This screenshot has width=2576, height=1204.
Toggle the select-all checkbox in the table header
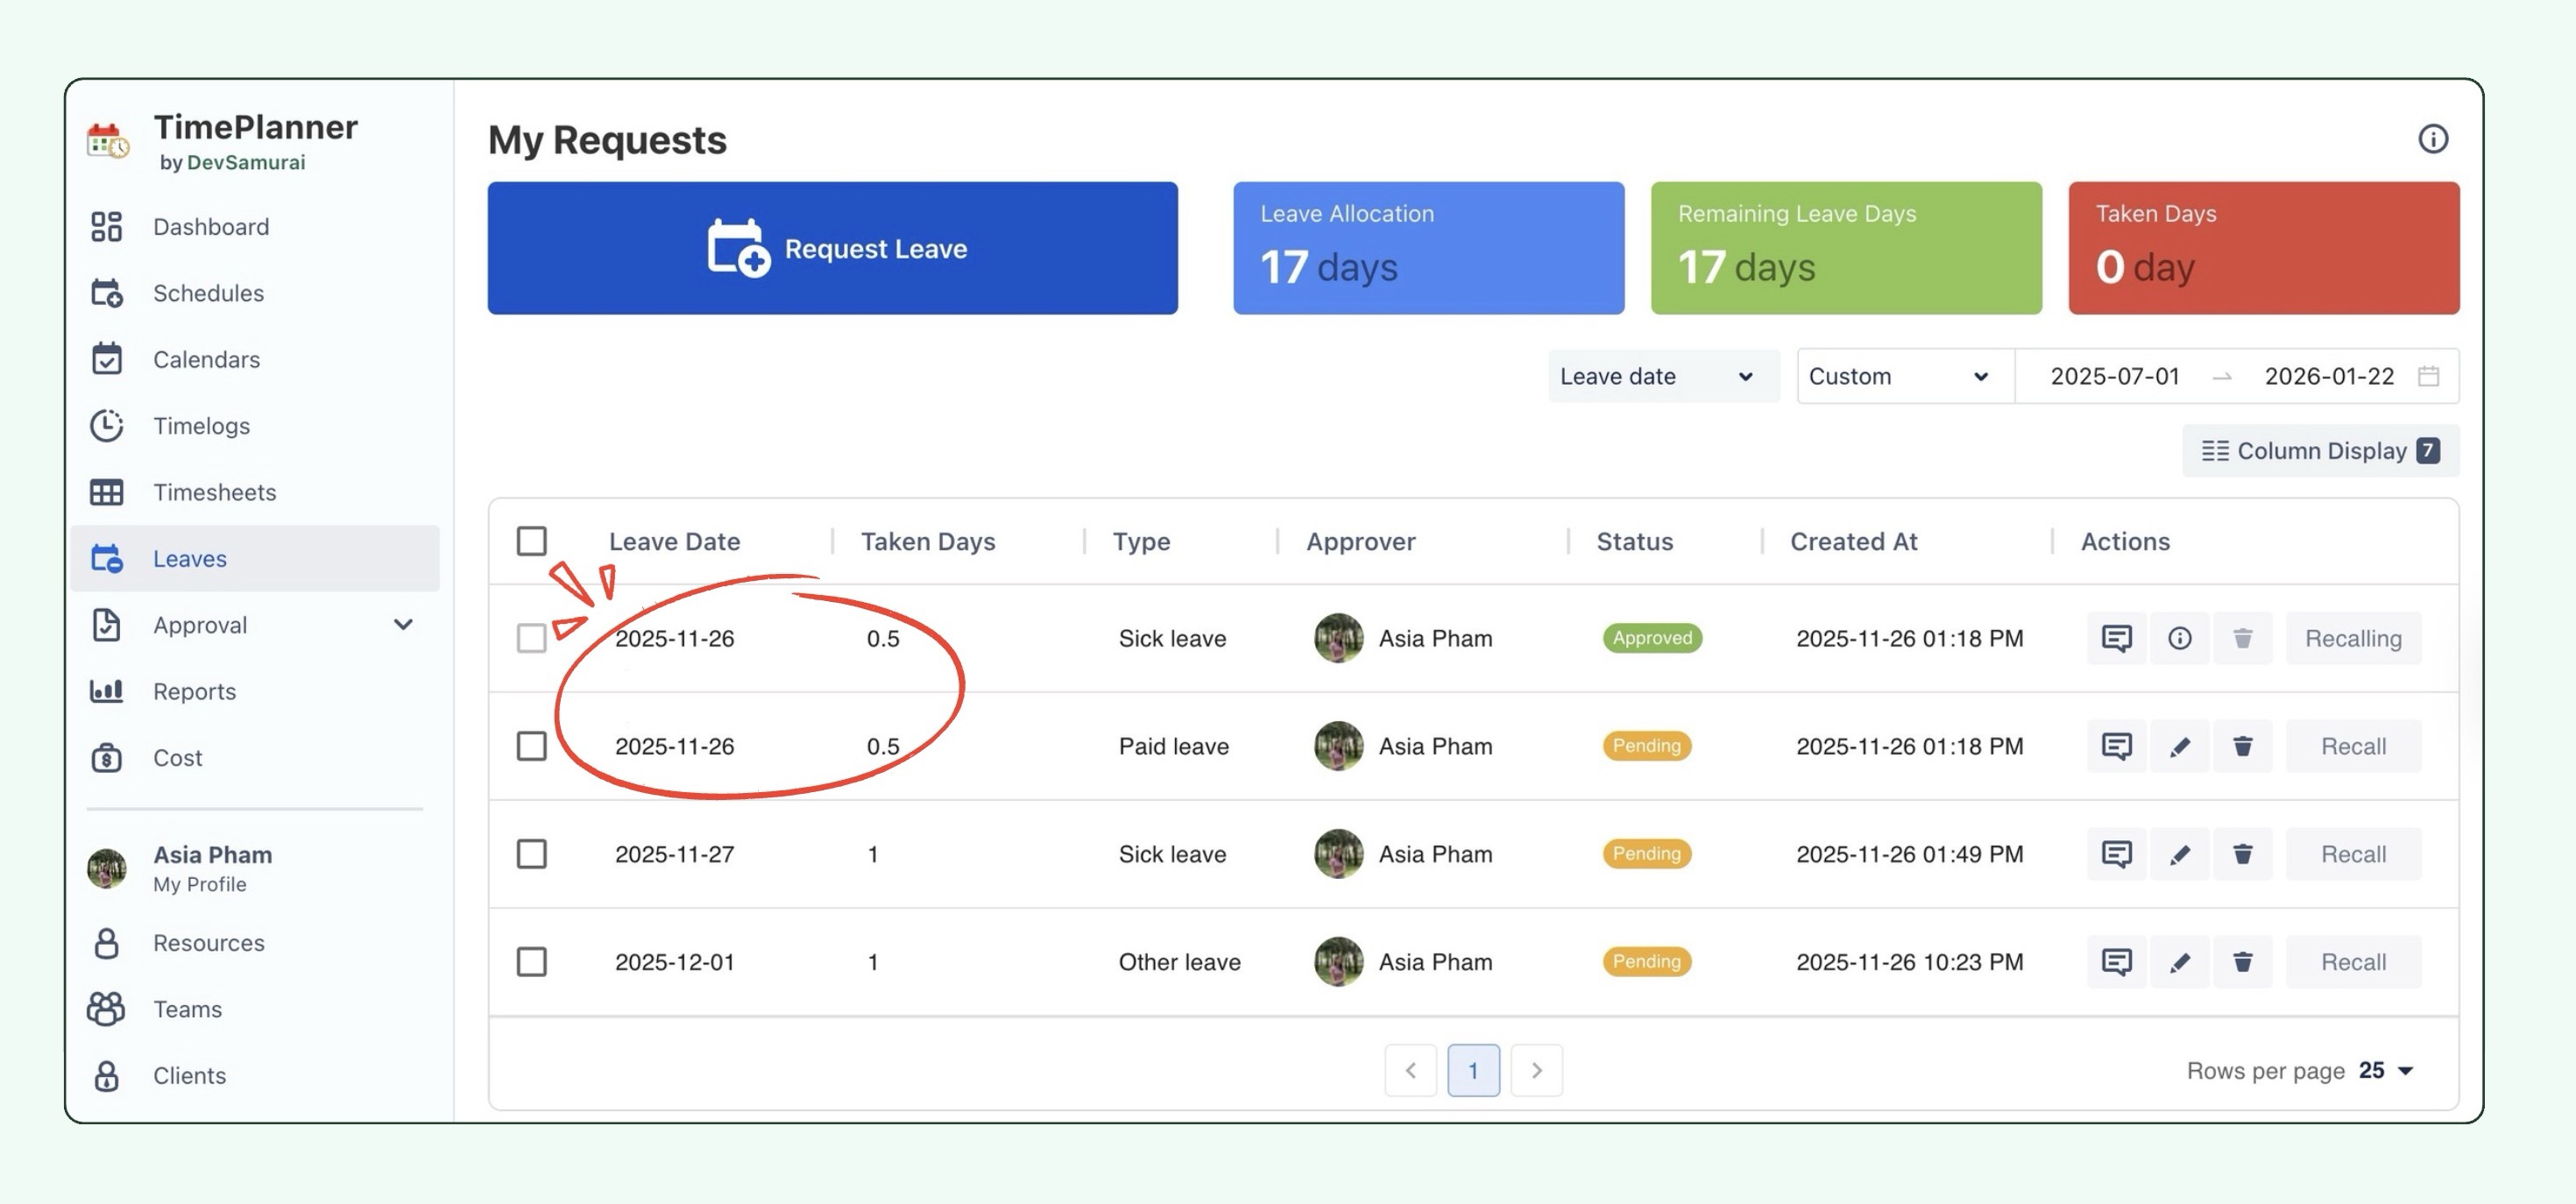[x=531, y=541]
